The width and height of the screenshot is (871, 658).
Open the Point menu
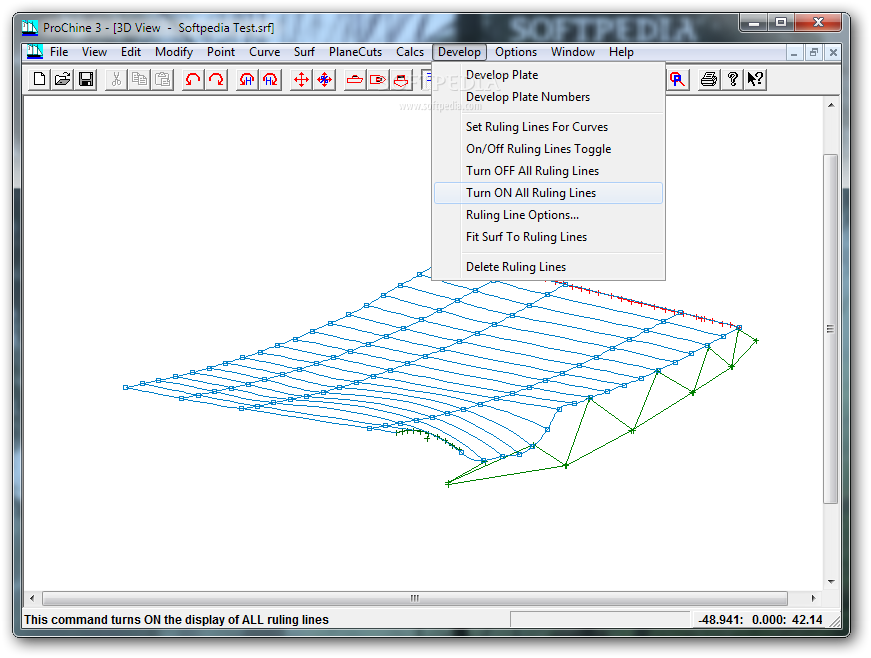coord(221,52)
